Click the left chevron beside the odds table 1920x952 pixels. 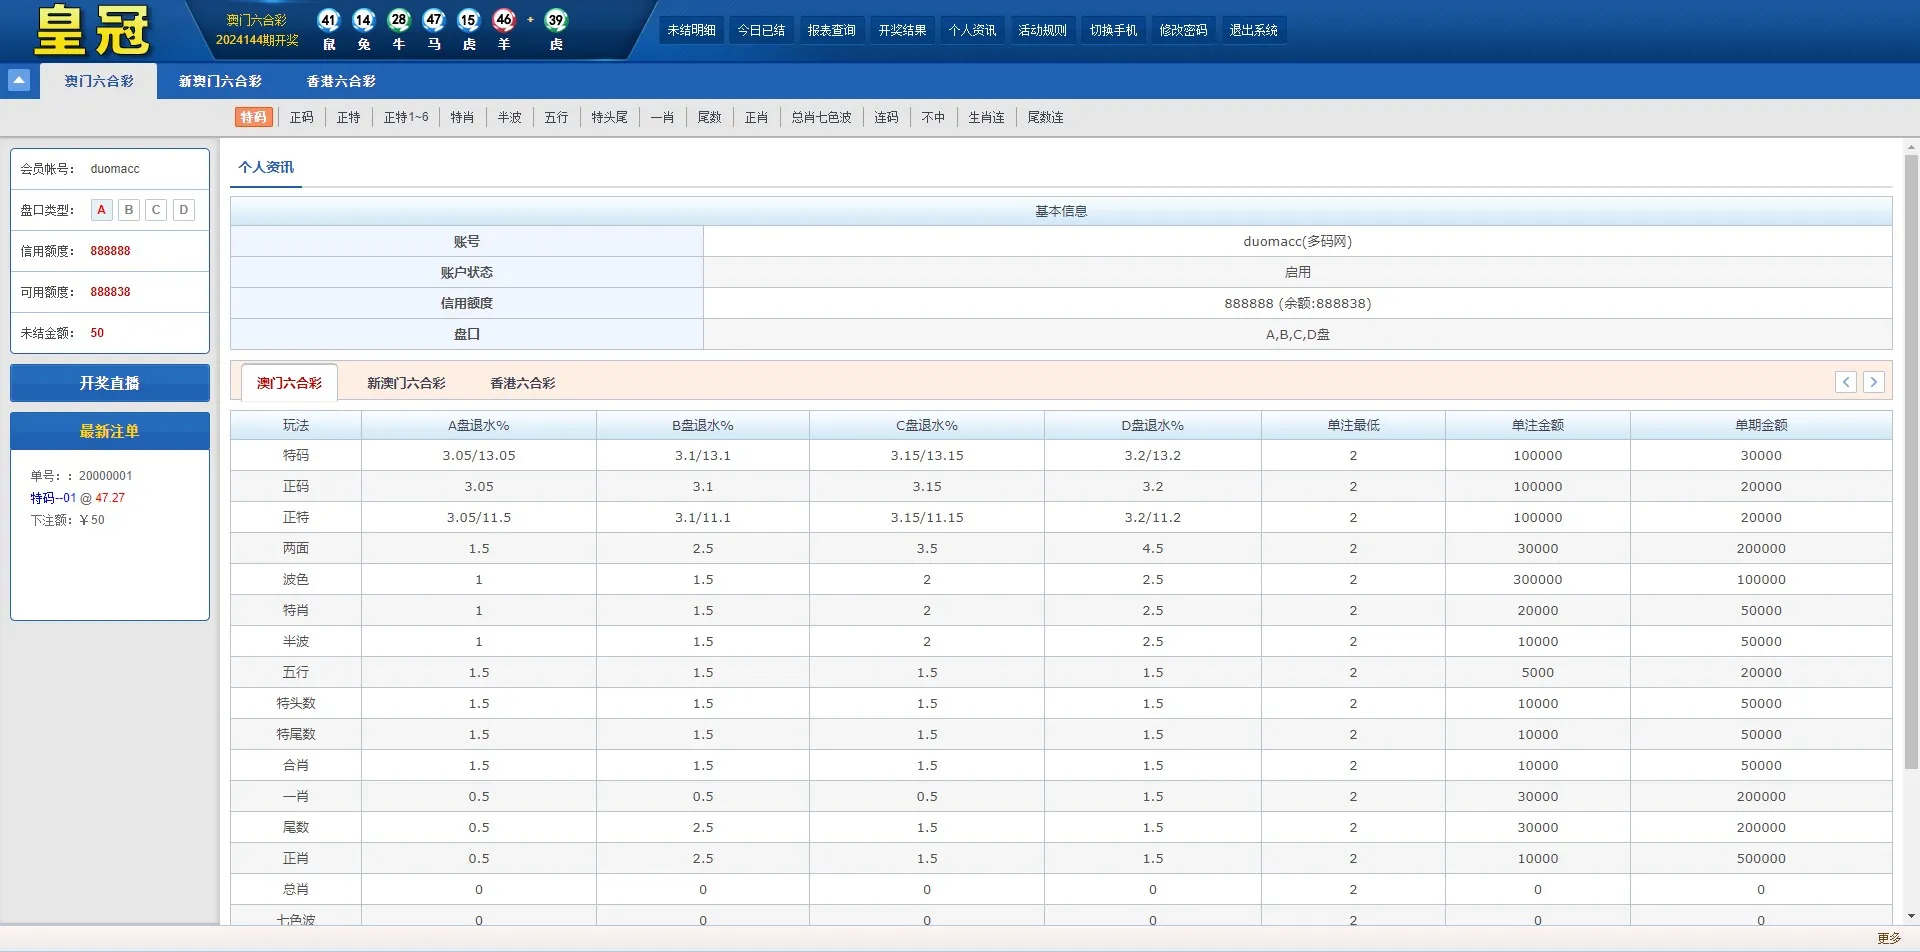(1845, 382)
